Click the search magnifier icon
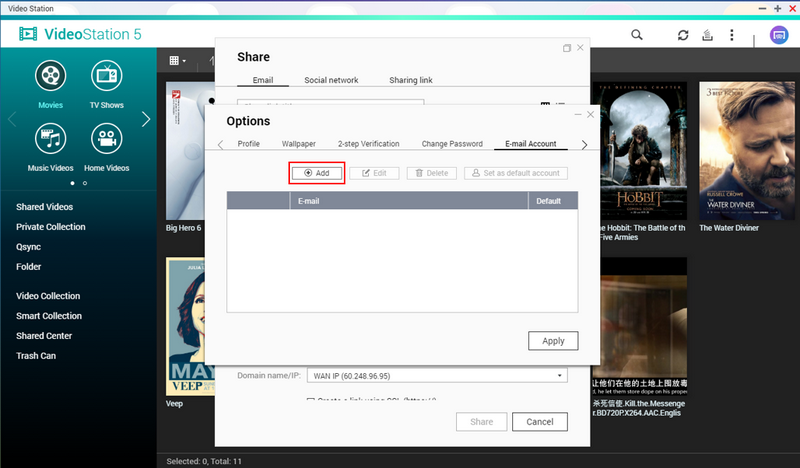The image size is (800, 468). [637, 35]
